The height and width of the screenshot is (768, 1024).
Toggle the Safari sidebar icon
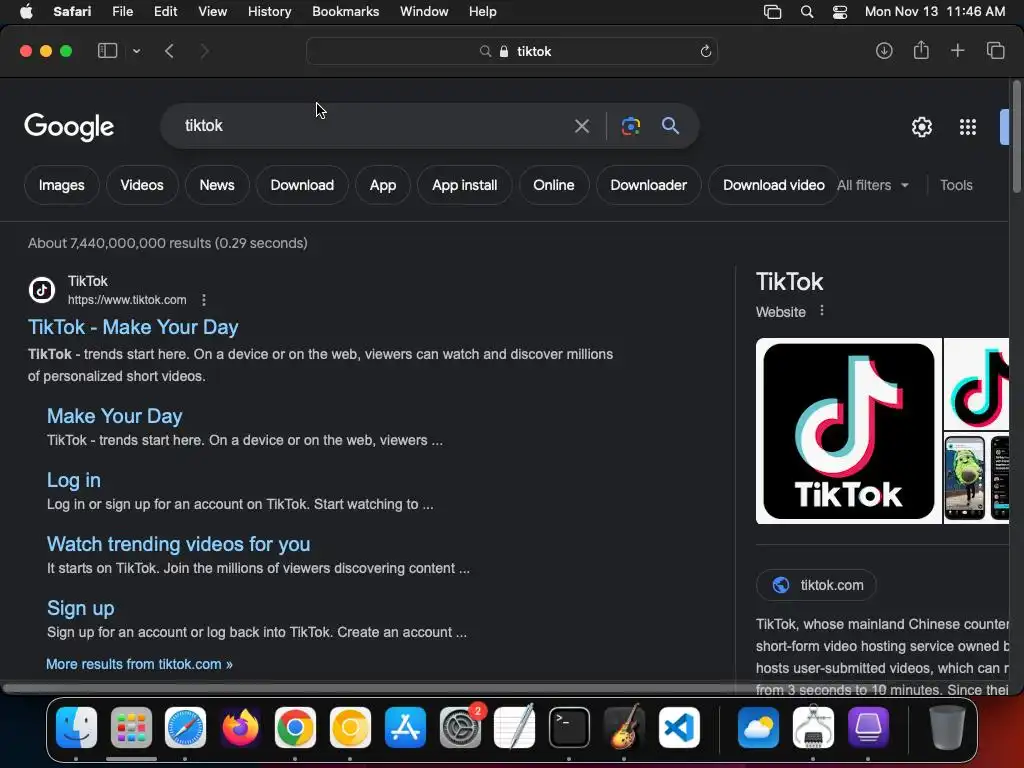107,51
